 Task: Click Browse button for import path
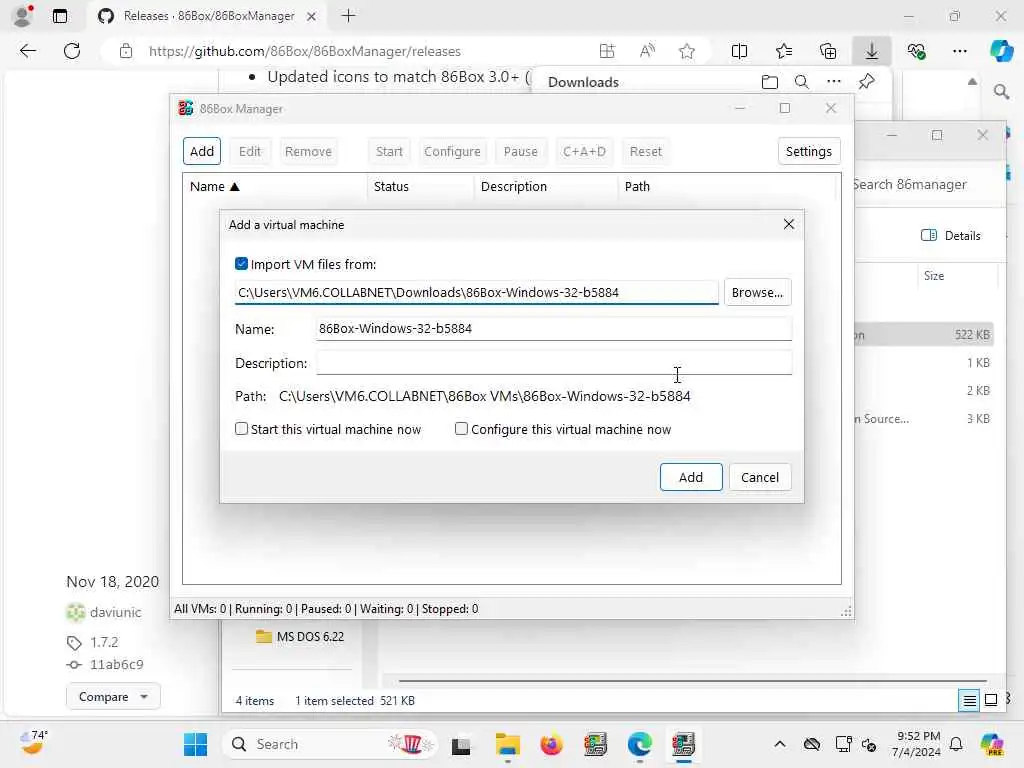[757, 292]
